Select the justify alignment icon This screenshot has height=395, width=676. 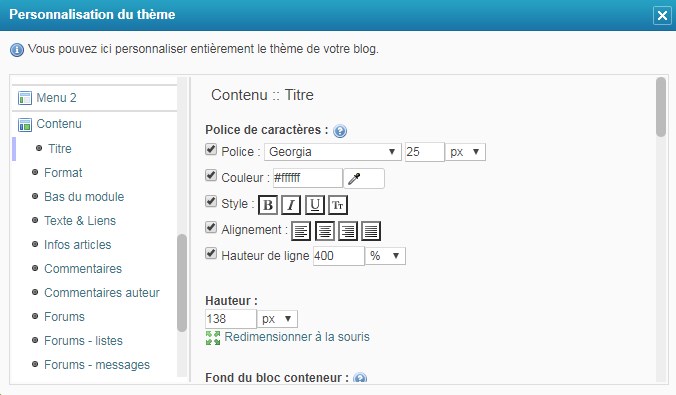pyautogui.click(x=371, y=231)
